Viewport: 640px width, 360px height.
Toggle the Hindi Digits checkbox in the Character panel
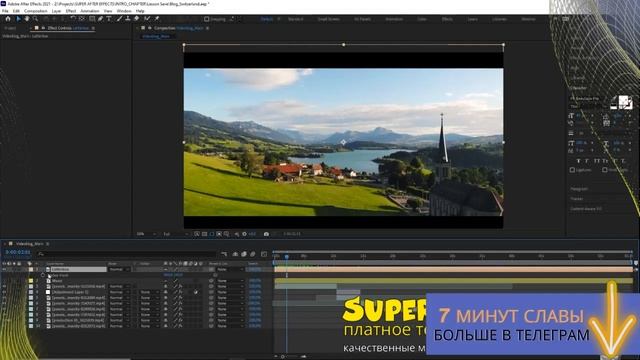[604, 170]
